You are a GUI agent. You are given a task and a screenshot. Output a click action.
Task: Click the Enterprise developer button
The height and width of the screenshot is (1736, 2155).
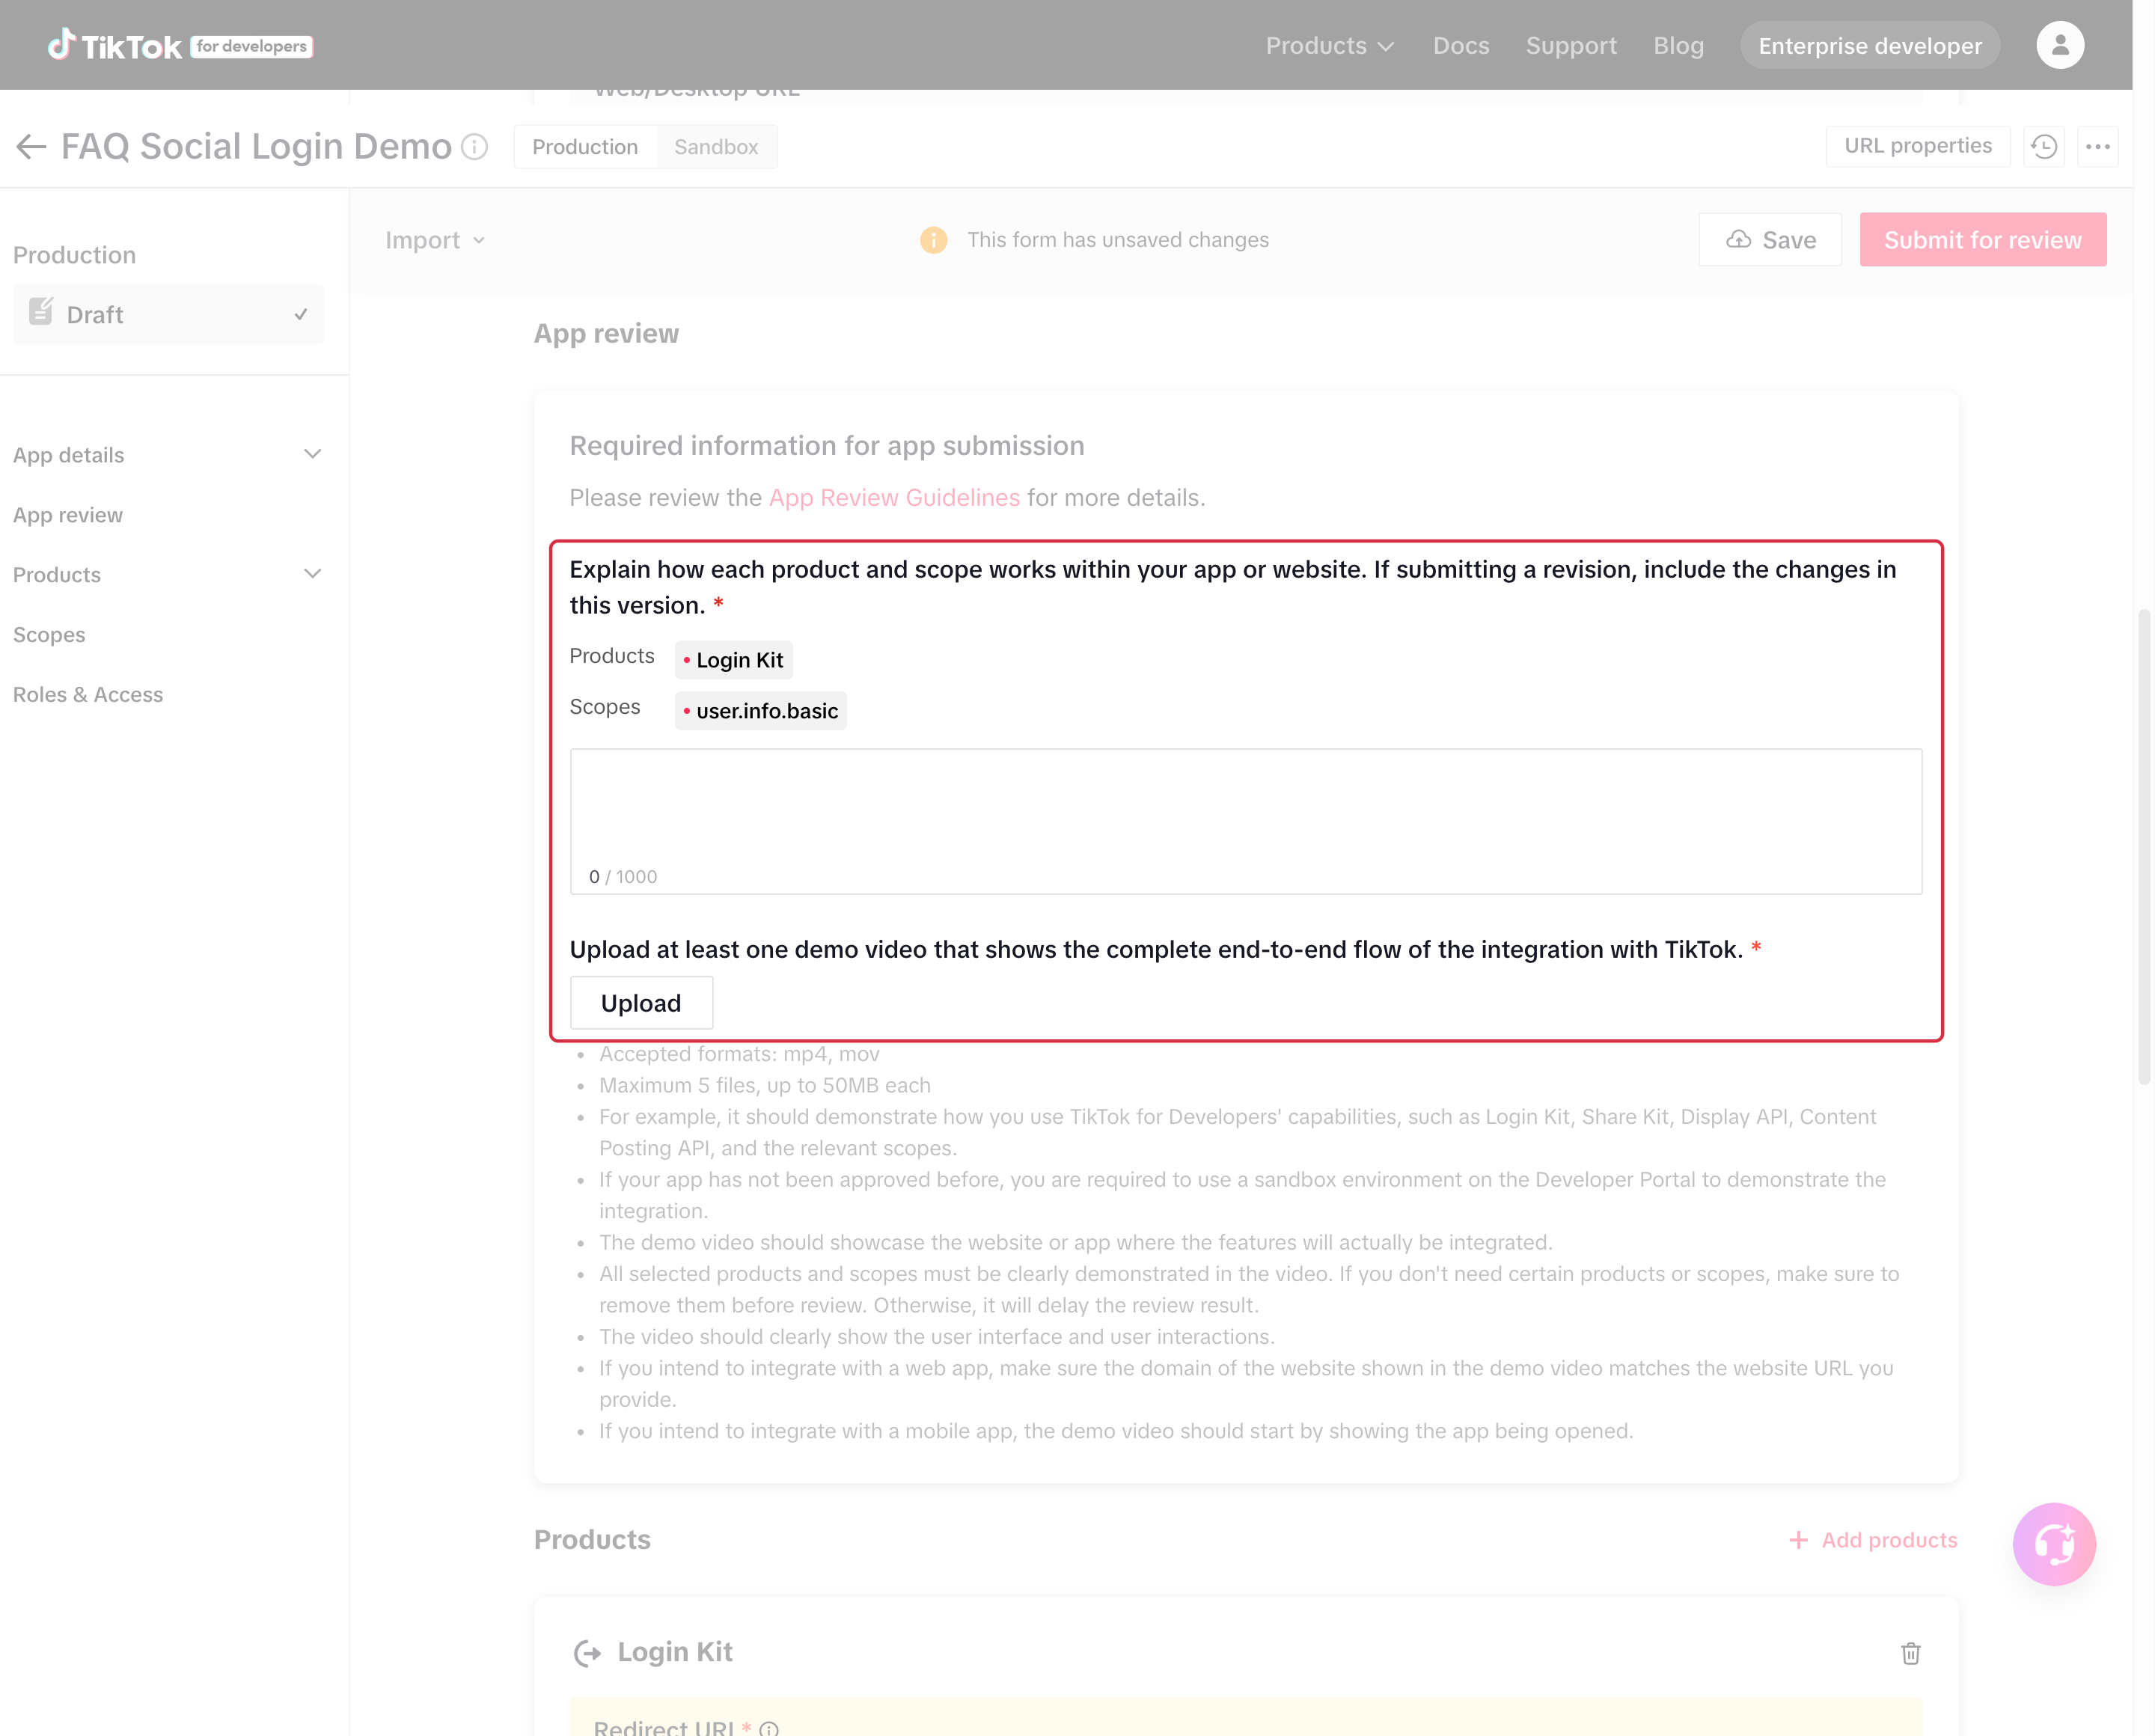point(1869,46)
